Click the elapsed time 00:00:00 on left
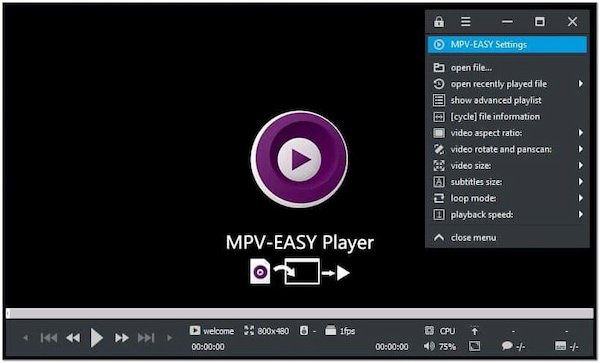This screenshot has height=363, width=600. [x=208, y=347]
